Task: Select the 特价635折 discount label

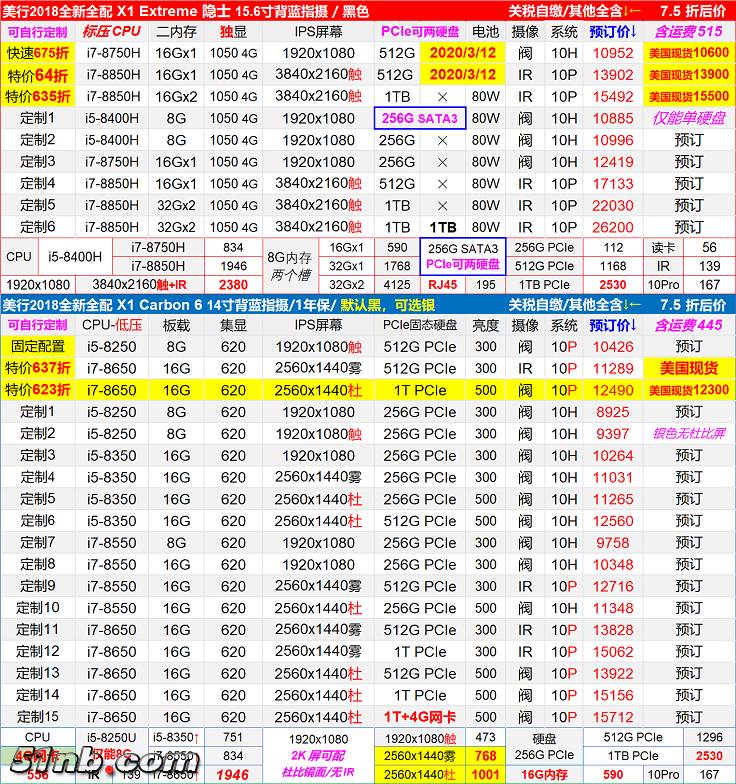Action: (x=37, y=97)
